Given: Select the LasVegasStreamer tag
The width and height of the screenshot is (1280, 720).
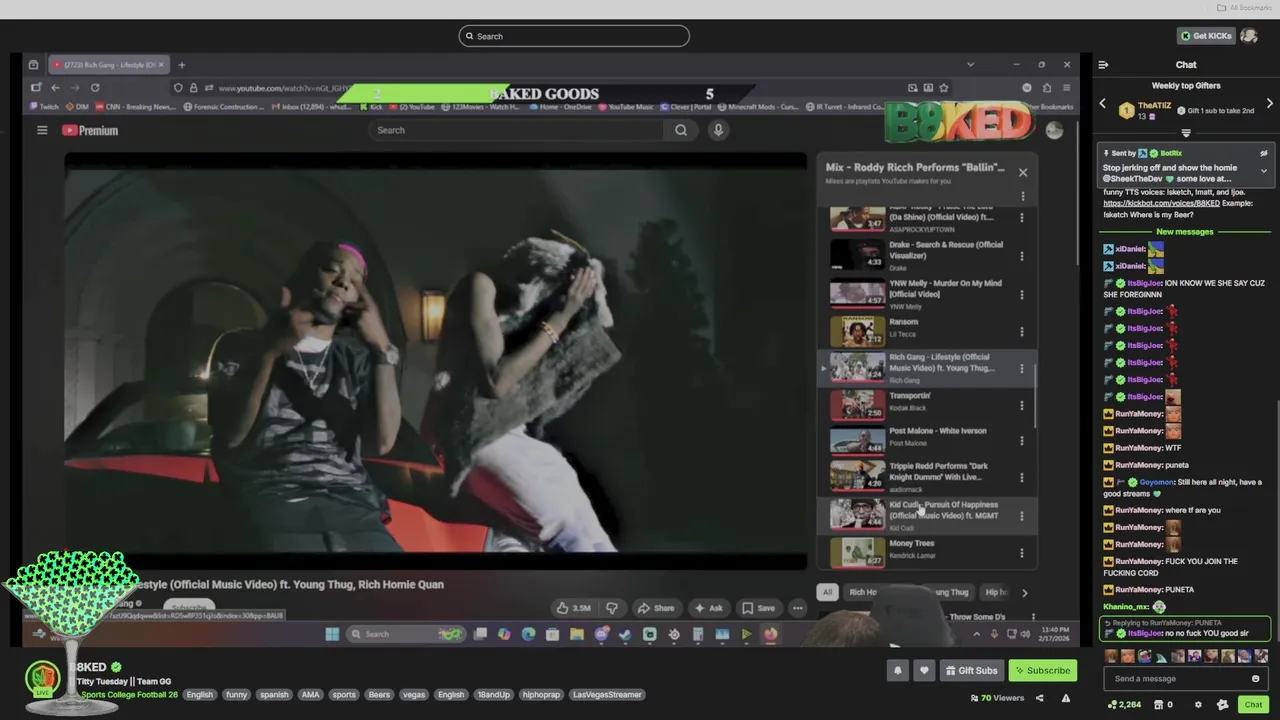Looking at the screenshot, I should point(607,694).
